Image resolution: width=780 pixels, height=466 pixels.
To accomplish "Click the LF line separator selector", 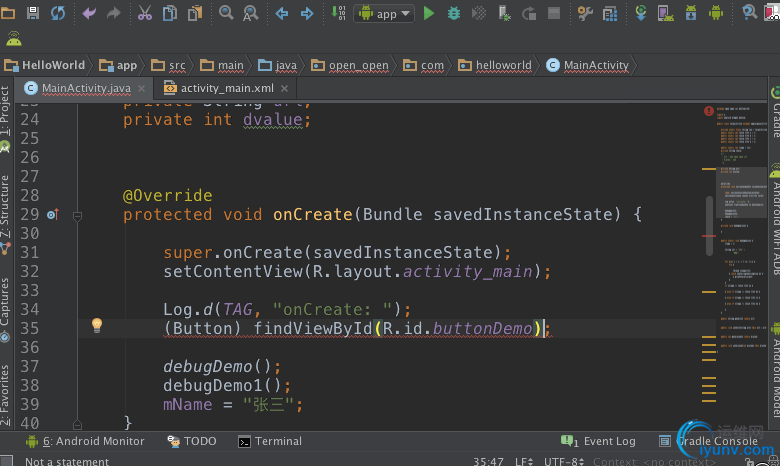I will (524, 462).
